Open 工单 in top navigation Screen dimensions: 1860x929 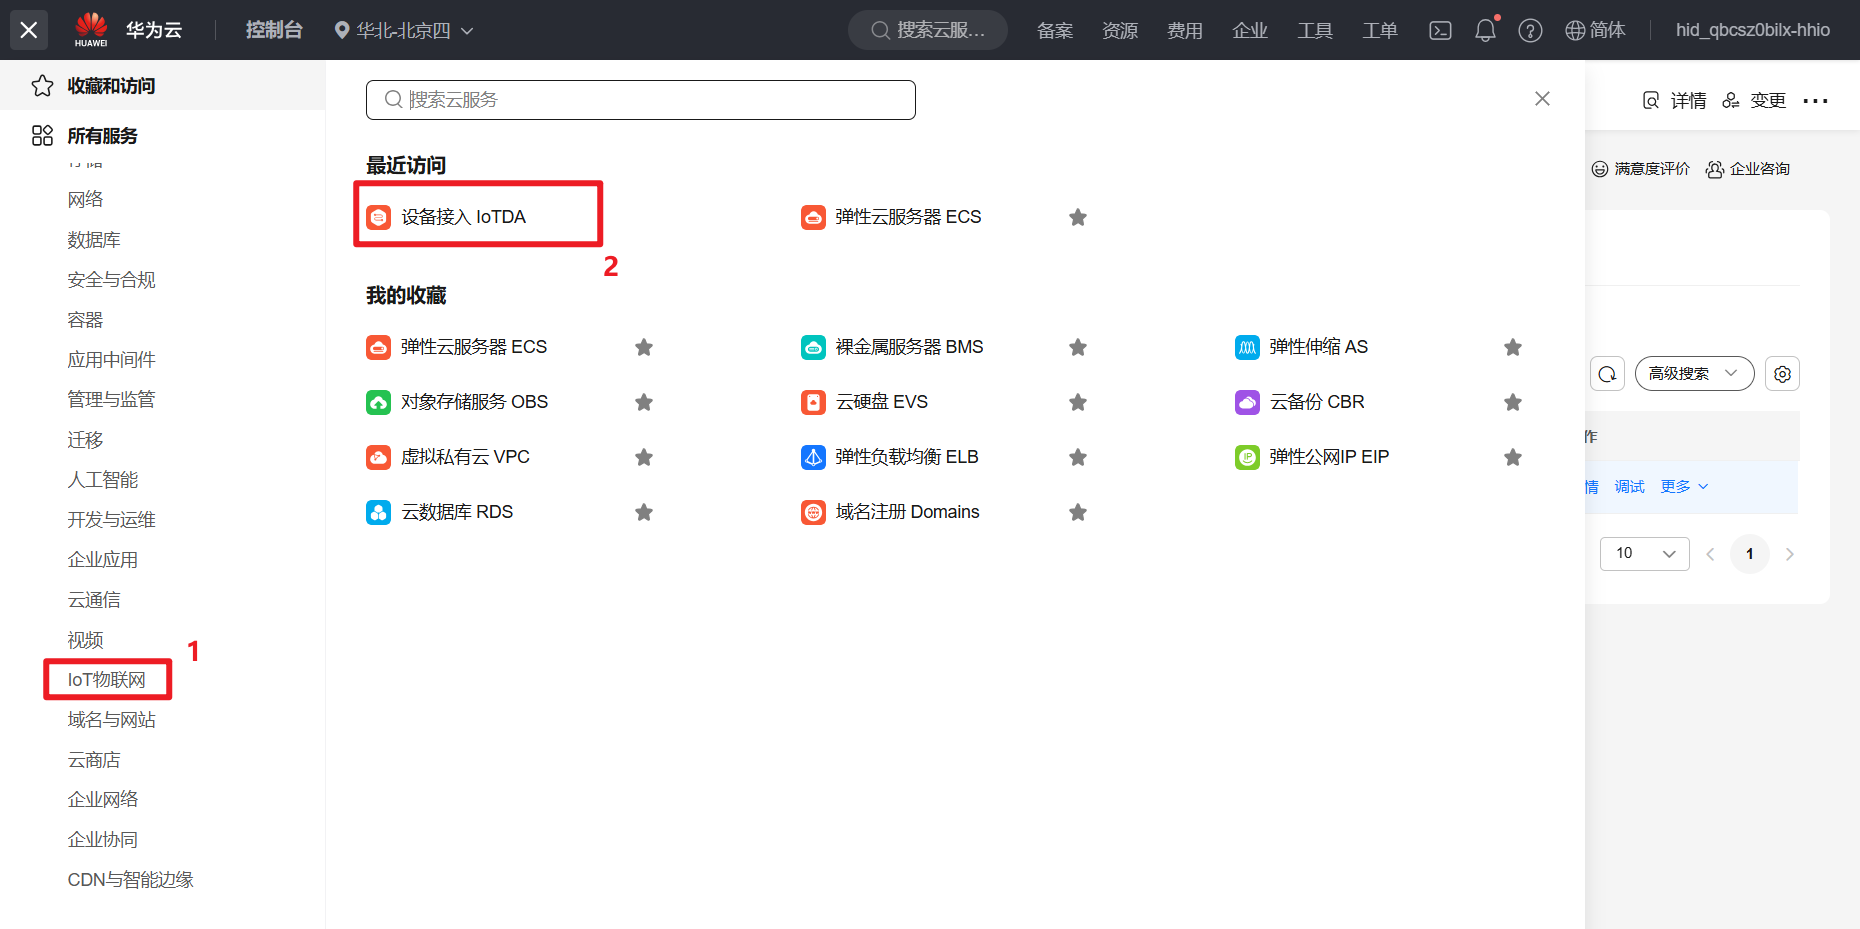click(1380, 30)
